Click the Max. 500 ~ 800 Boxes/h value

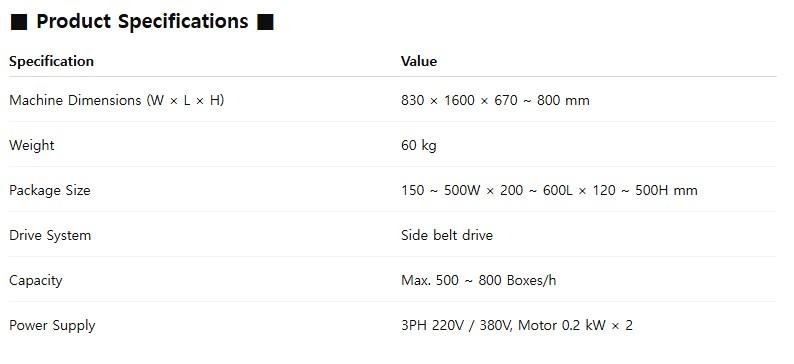[x=479, y=280]
